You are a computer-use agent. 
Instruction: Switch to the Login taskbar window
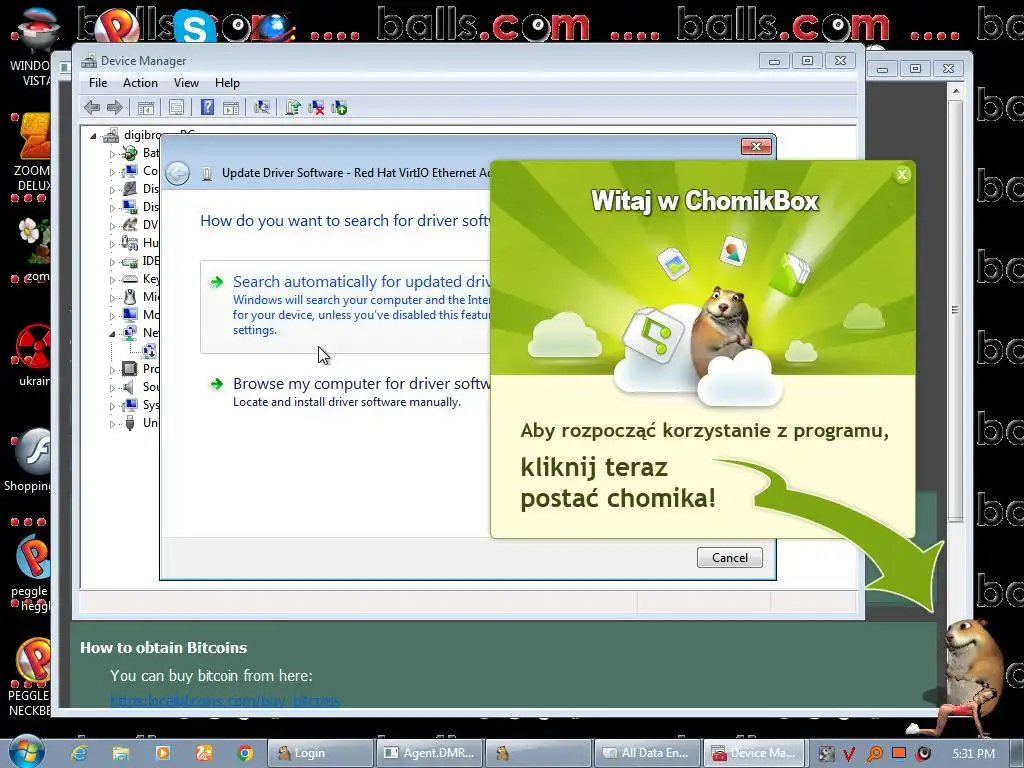click(321, 753)
